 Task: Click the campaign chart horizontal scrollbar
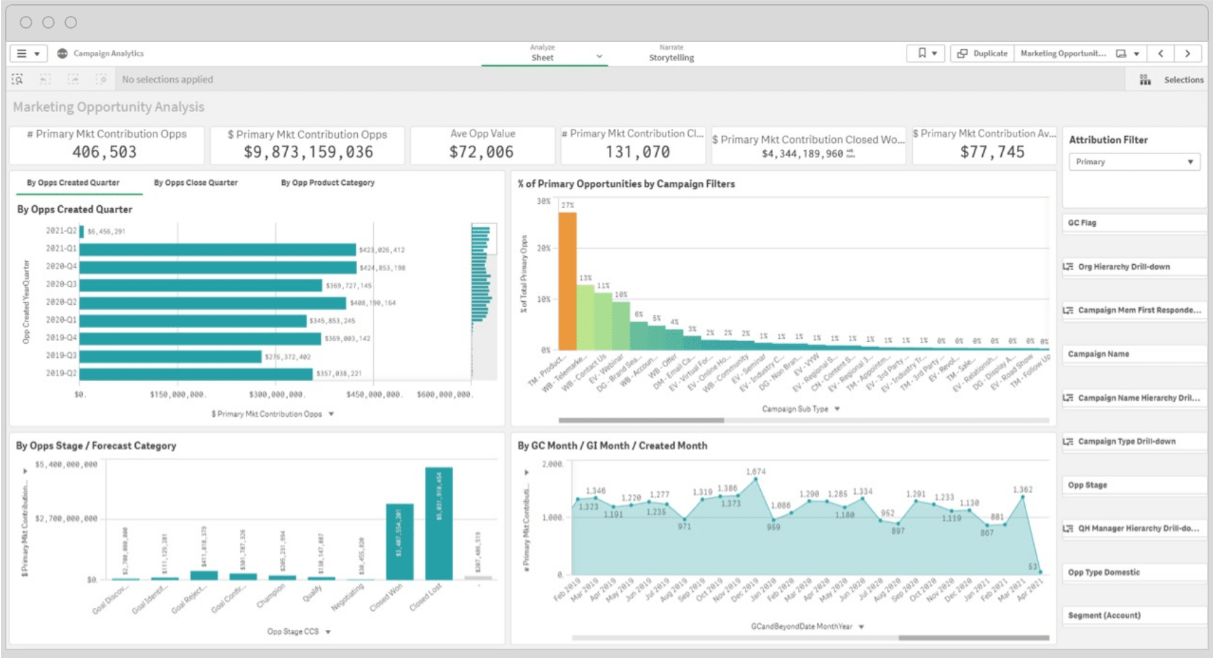(x=641, y=421)
